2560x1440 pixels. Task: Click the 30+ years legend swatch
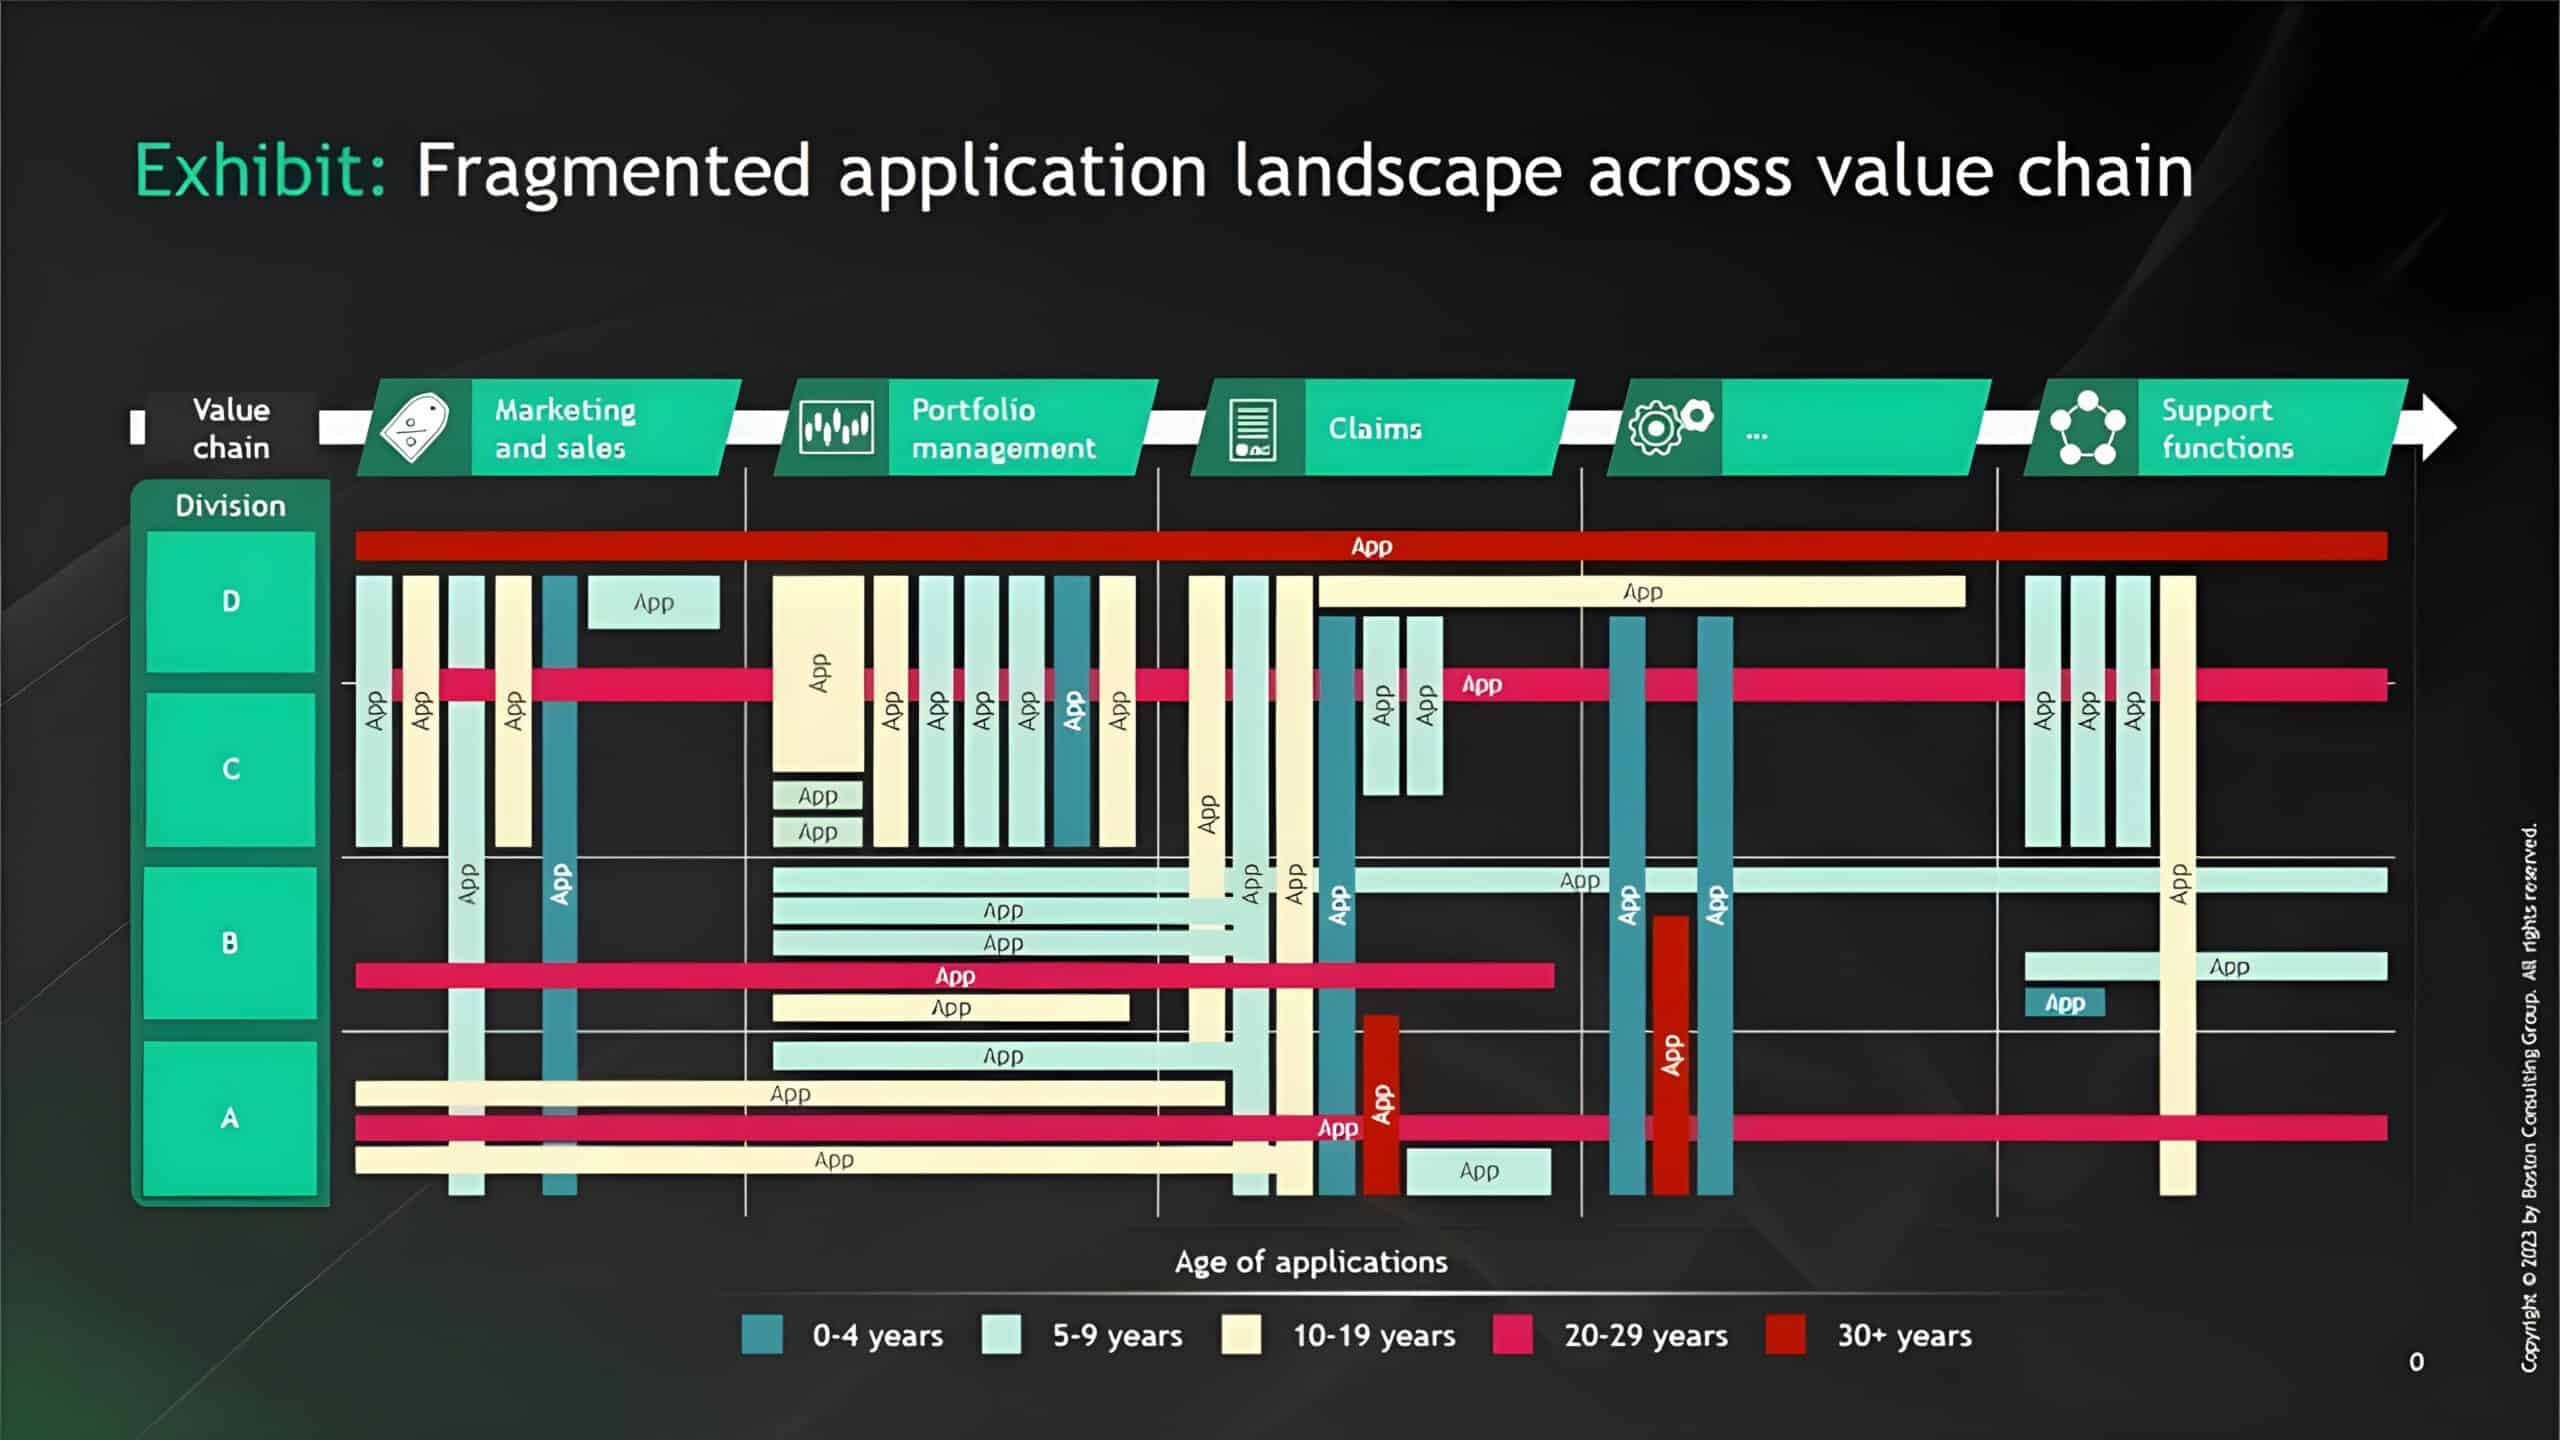tap(1785, 1334)
